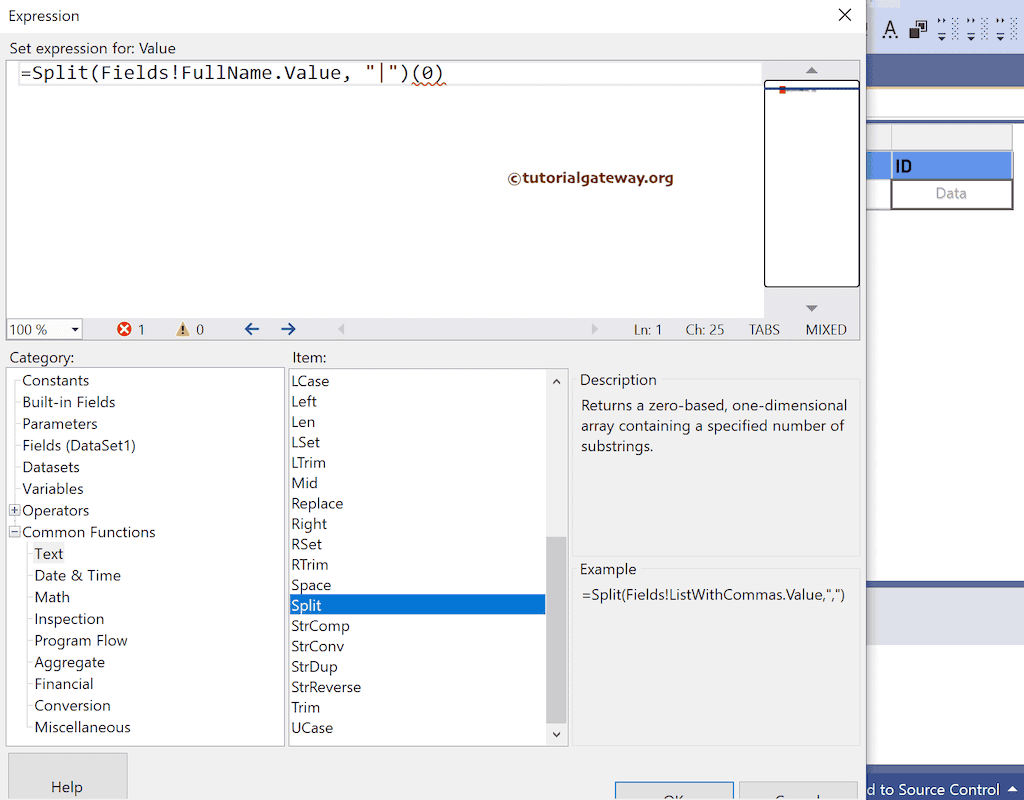
Task: Select Fields (DataSet1) in Category tree
Action: pyautogui.click(x=78, y=445)
